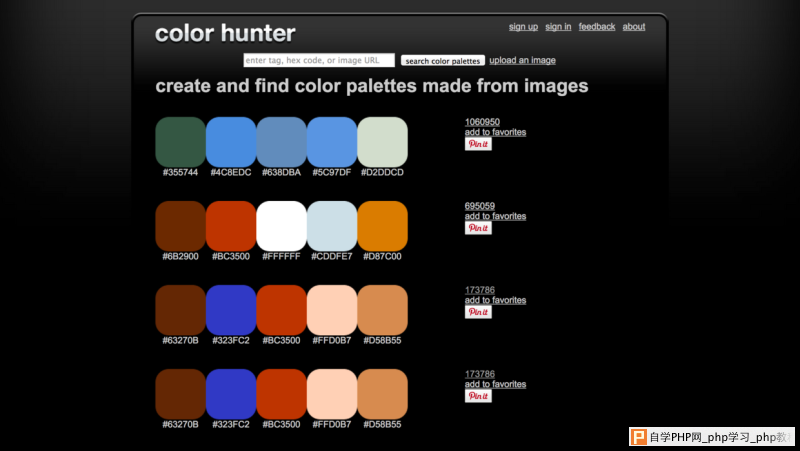Select the orange #D87C00 swatch
This screenshot has height=451, width=800.
(x=382, y=226)
